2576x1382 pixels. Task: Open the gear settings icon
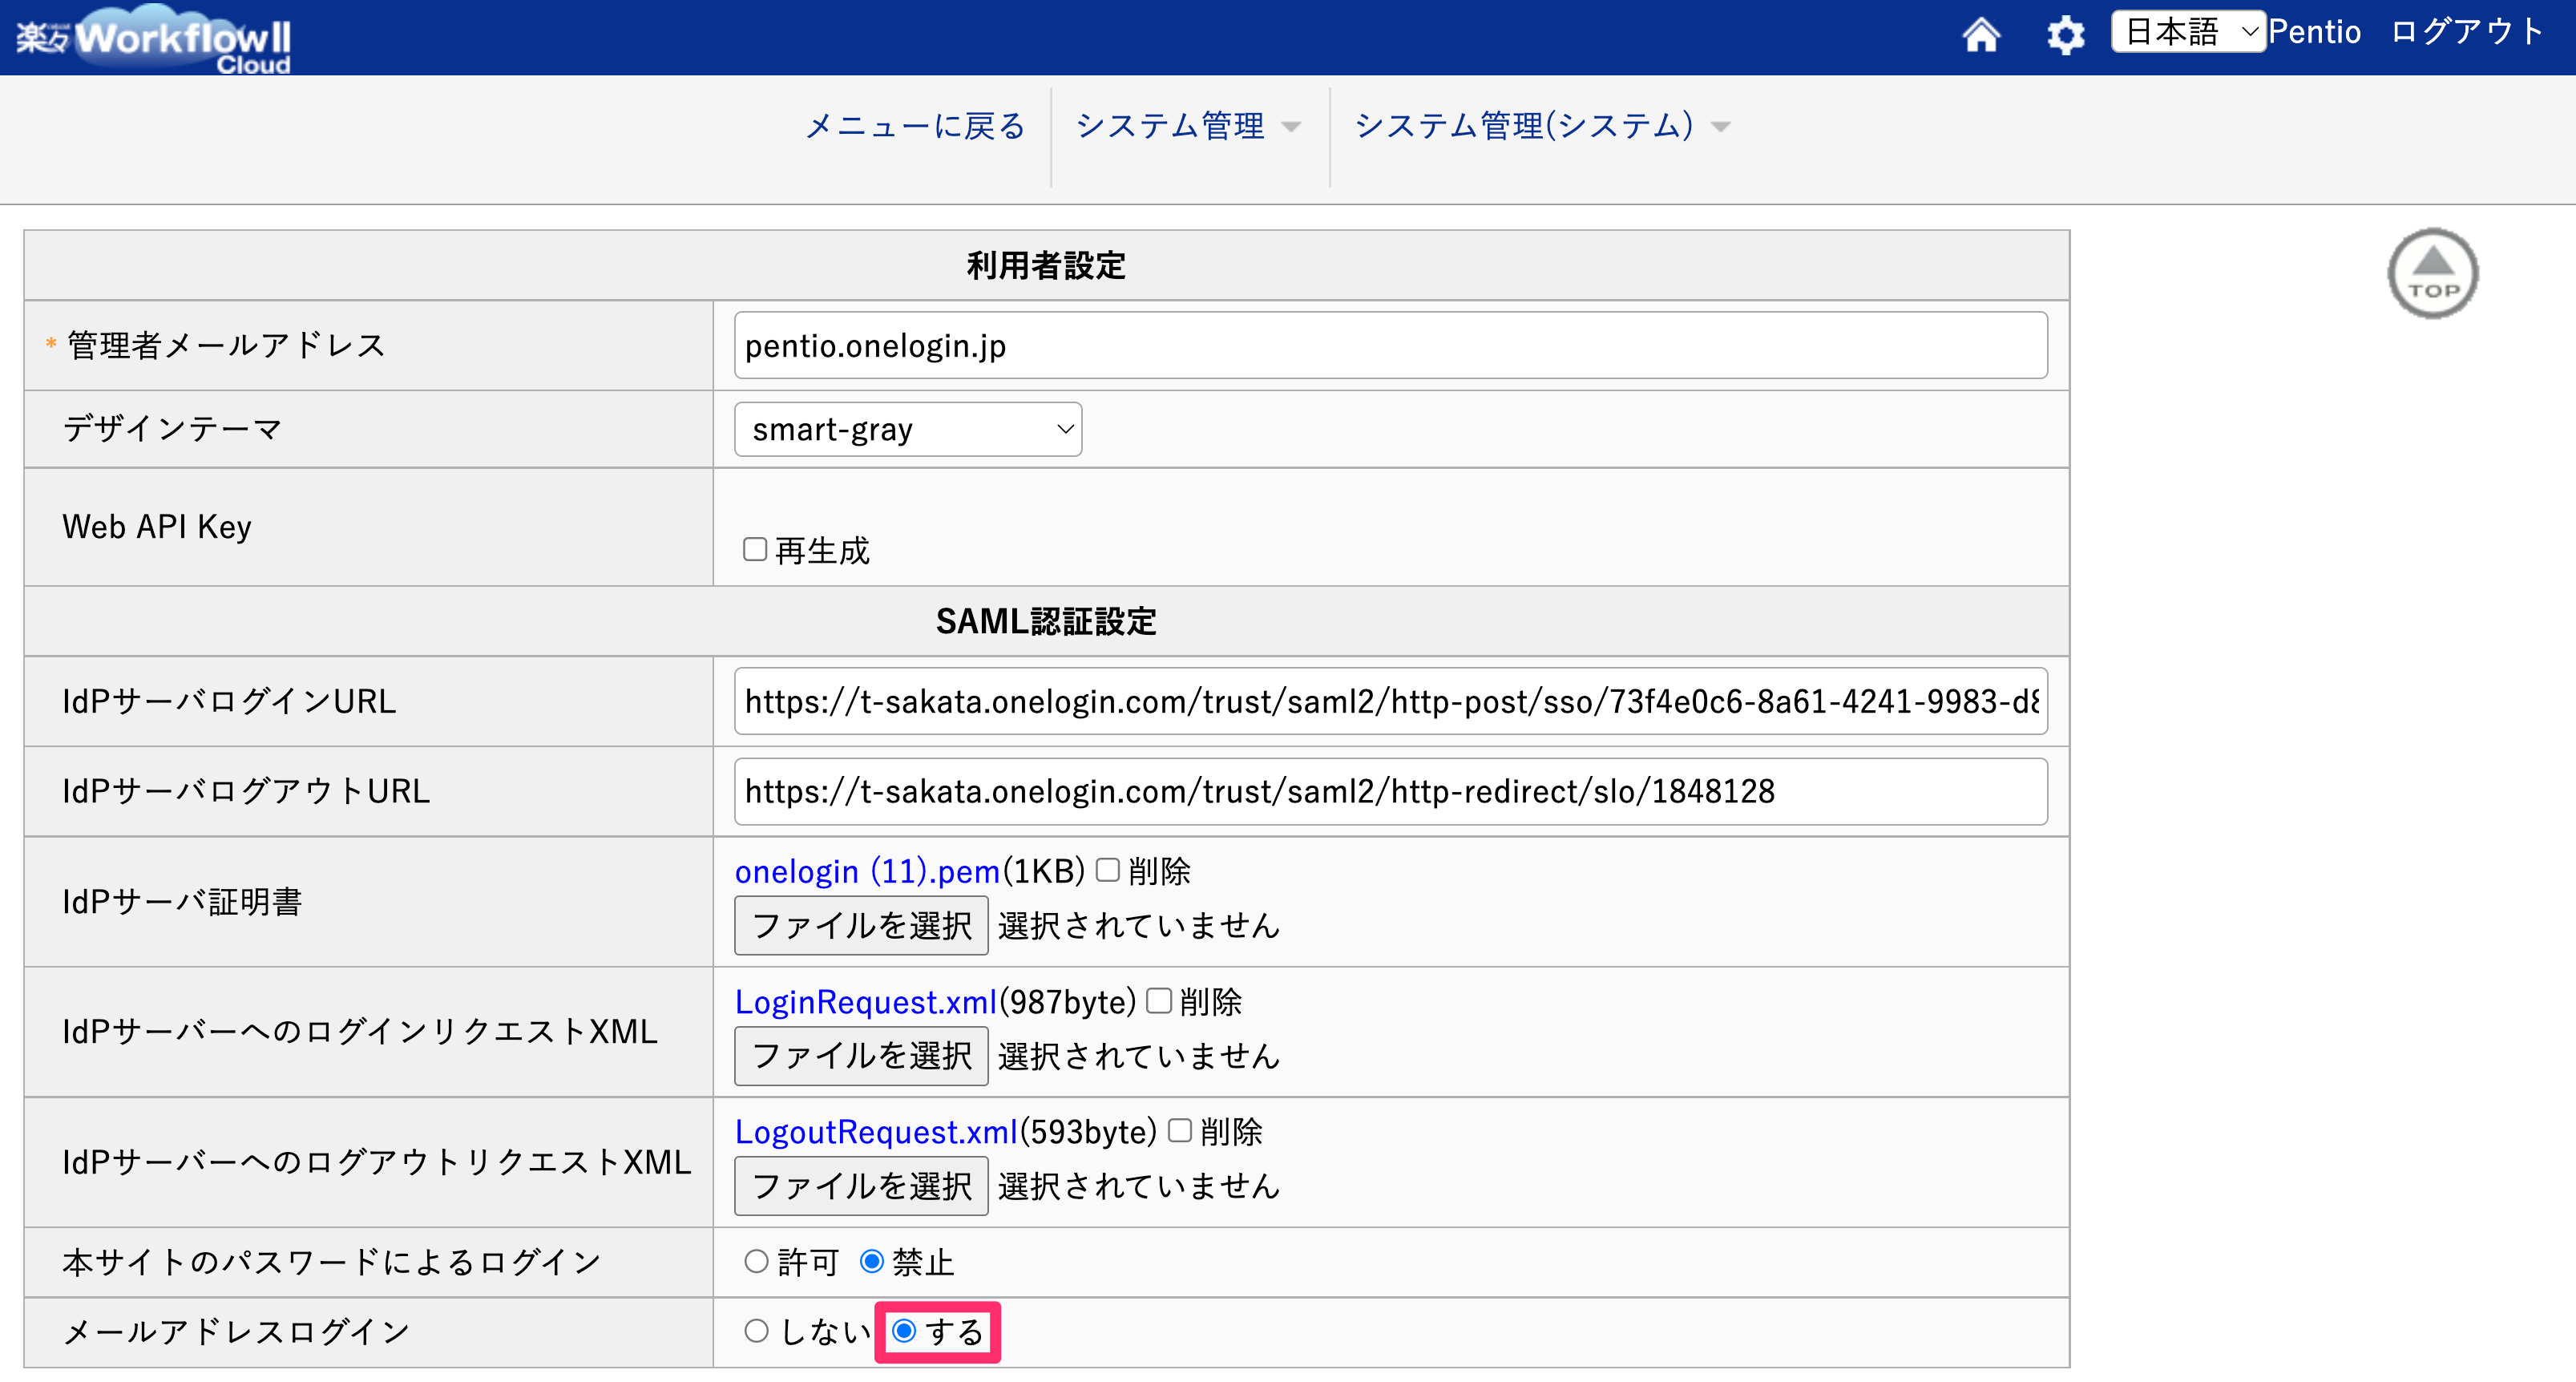2065,35
